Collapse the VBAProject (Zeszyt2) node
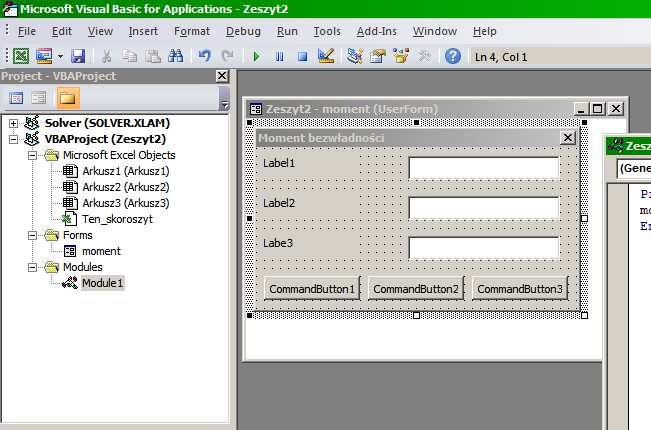651x430 pixels. coord(13,139)
